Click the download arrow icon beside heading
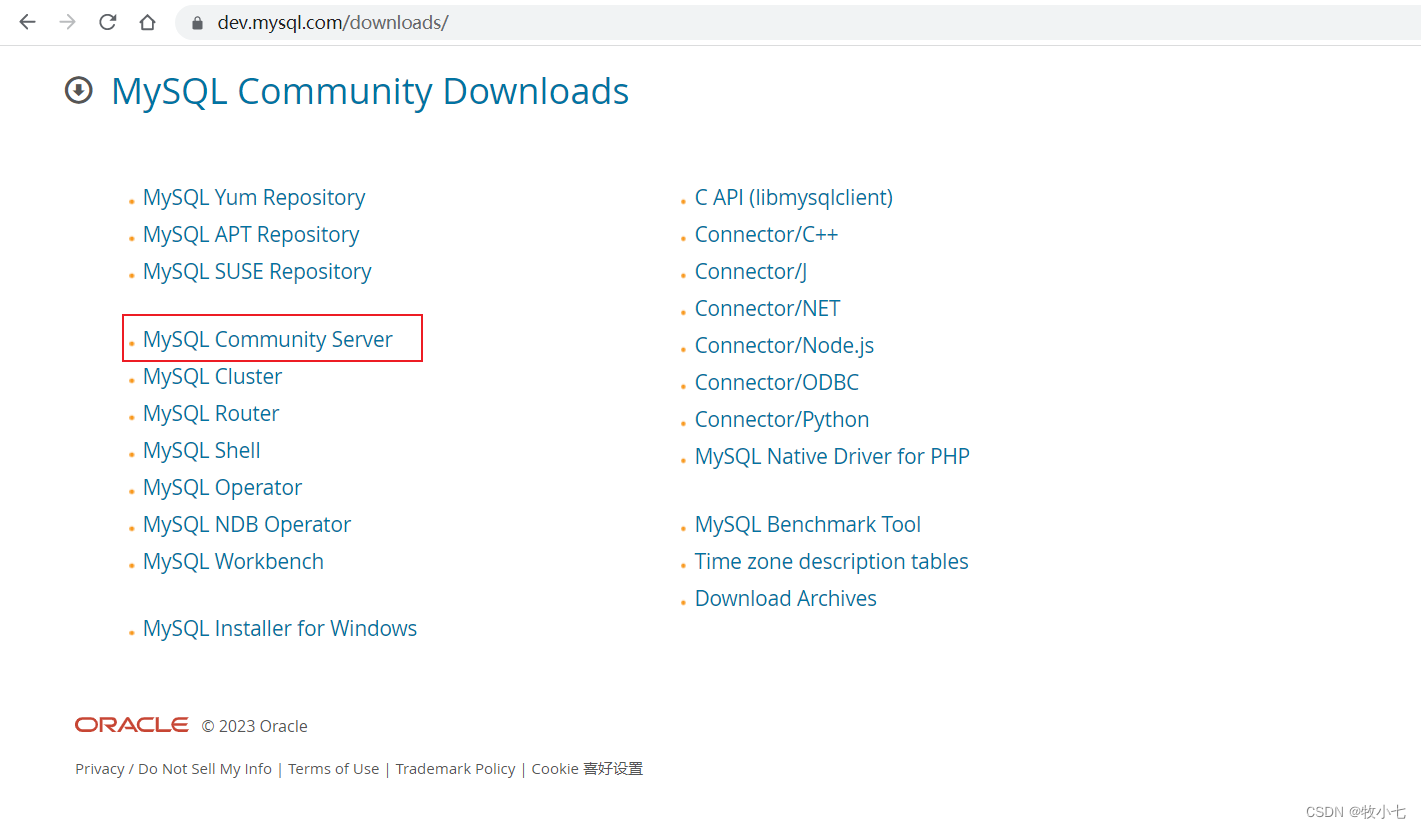This screenshot has height=828, width=1421. (x=78, y=91)
